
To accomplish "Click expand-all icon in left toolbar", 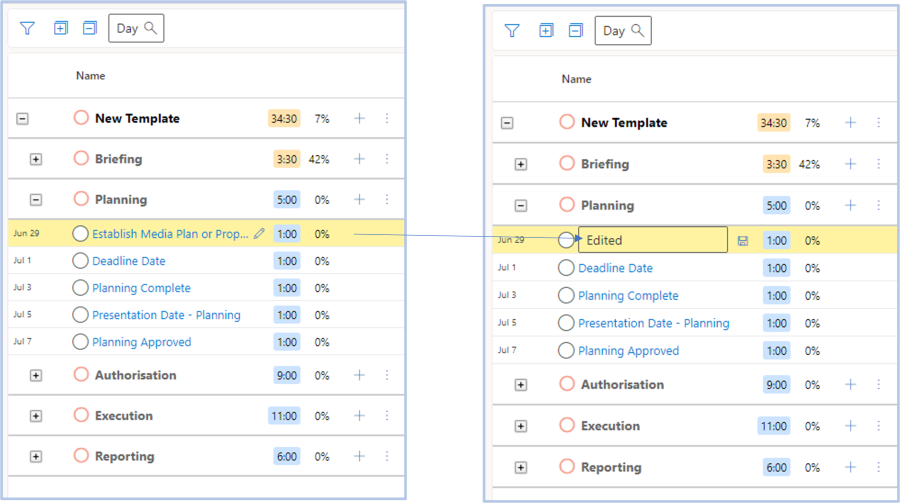I will pos(60,28).
